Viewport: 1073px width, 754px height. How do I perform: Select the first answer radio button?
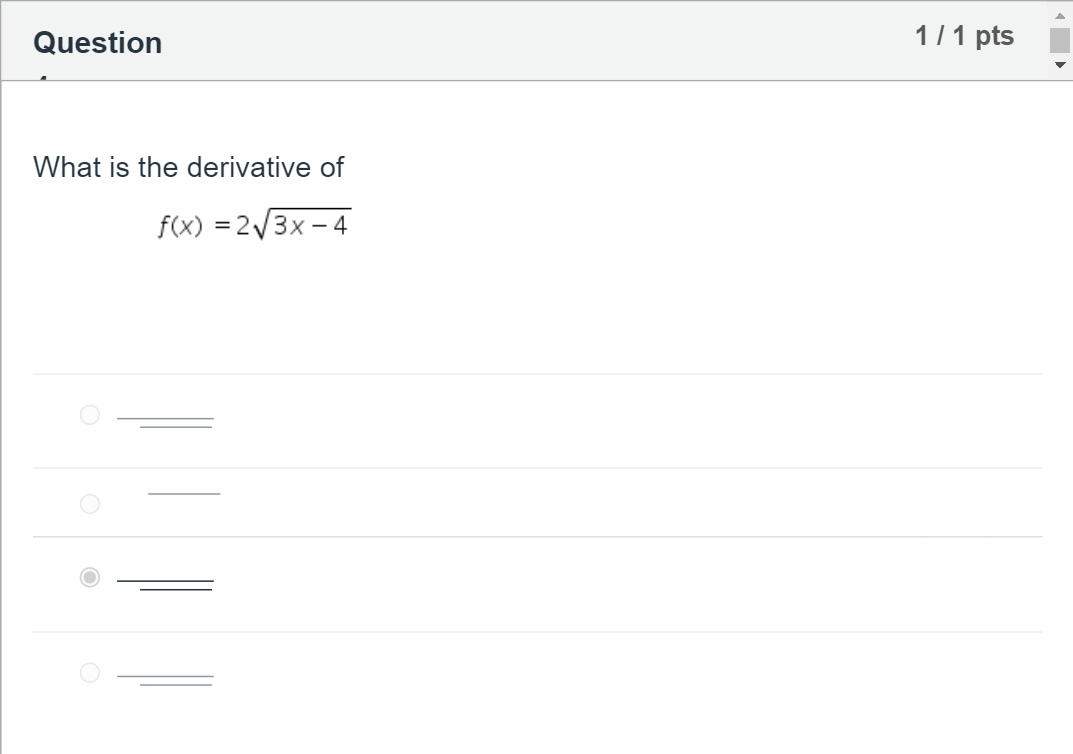coord(90,415)
